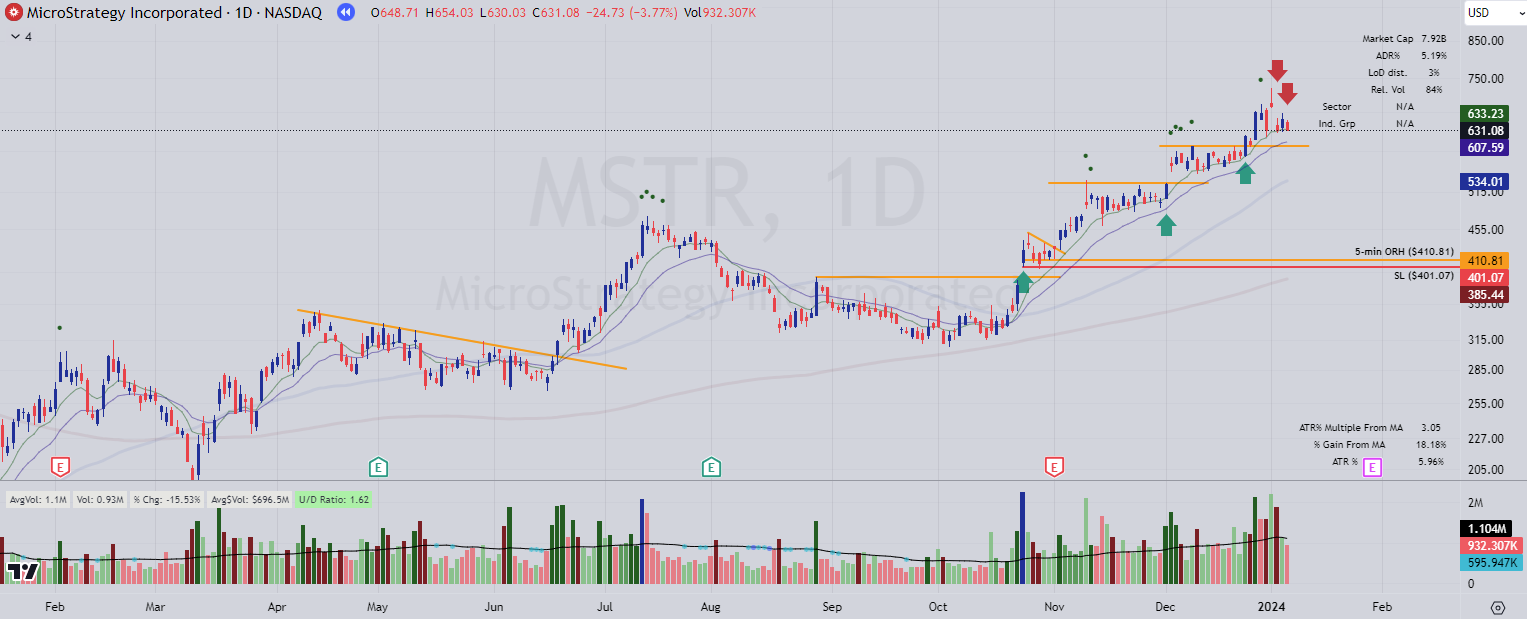The width and height of the screenshot is (1527, 619).
Task: Click the green 633.23 price label
Action: (x=1485, y=113)
